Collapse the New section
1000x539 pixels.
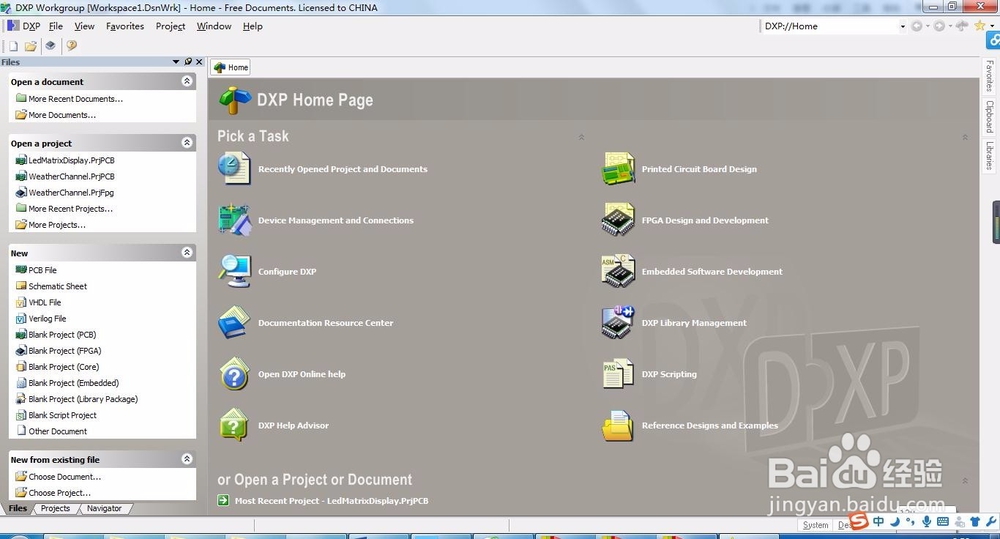187,252
